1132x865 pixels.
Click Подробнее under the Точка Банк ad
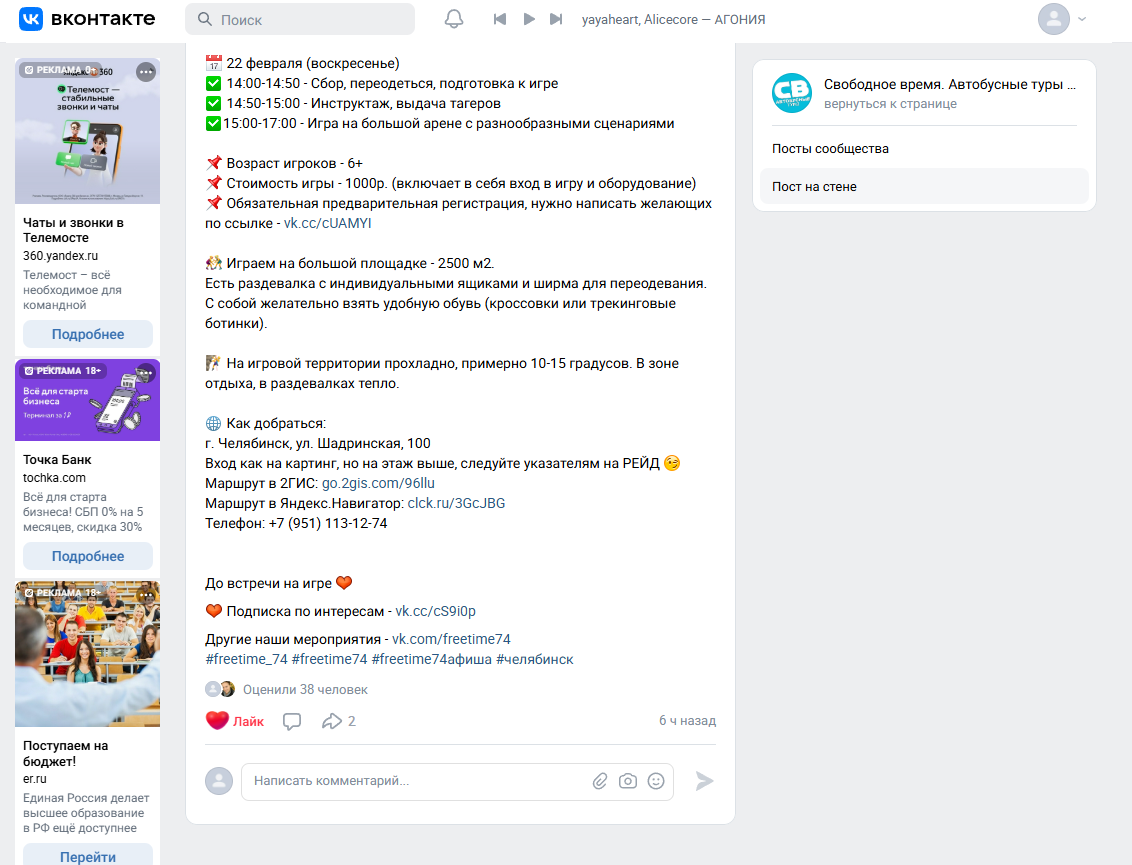pos(88,556)
